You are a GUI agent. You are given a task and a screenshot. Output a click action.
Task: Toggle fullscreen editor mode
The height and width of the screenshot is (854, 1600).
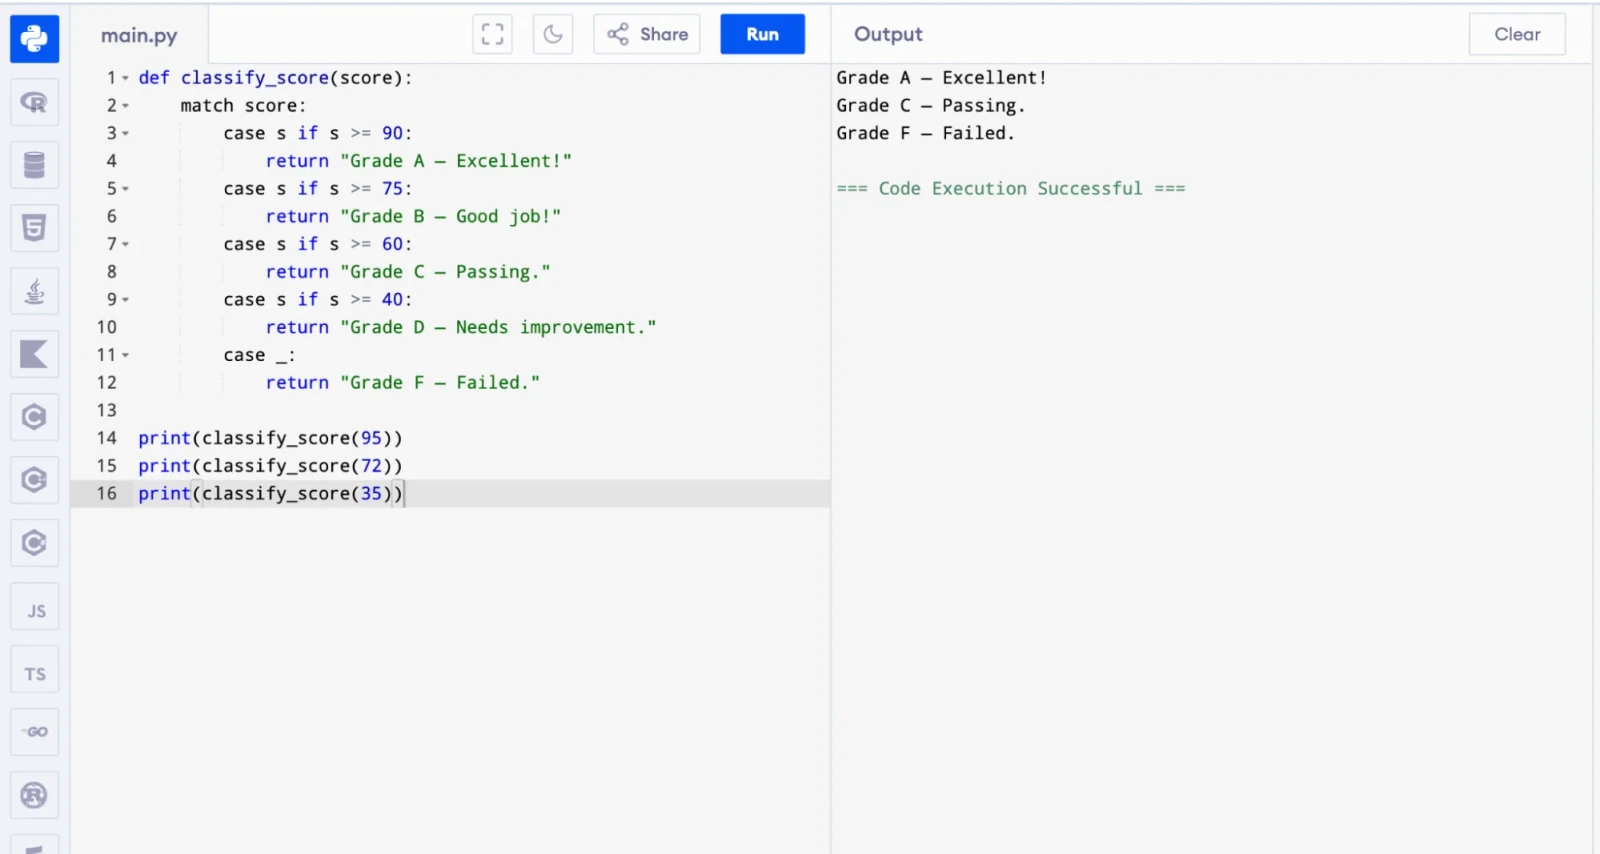point(492,34)
